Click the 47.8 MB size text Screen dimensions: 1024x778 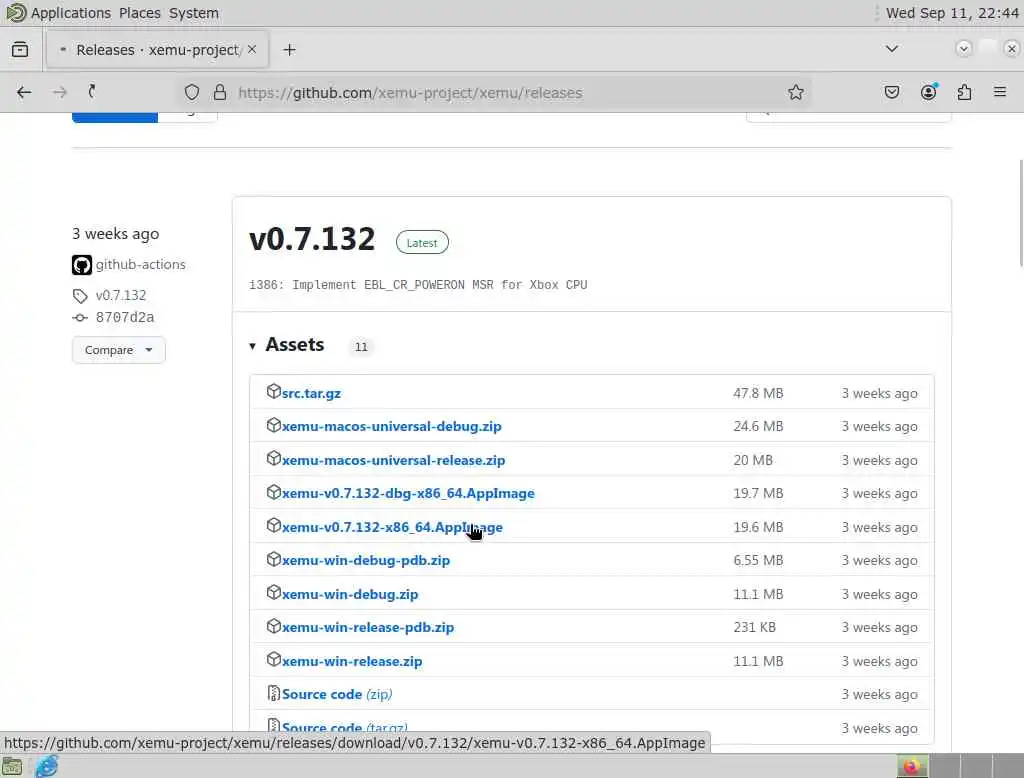click(x=758, y=393)
